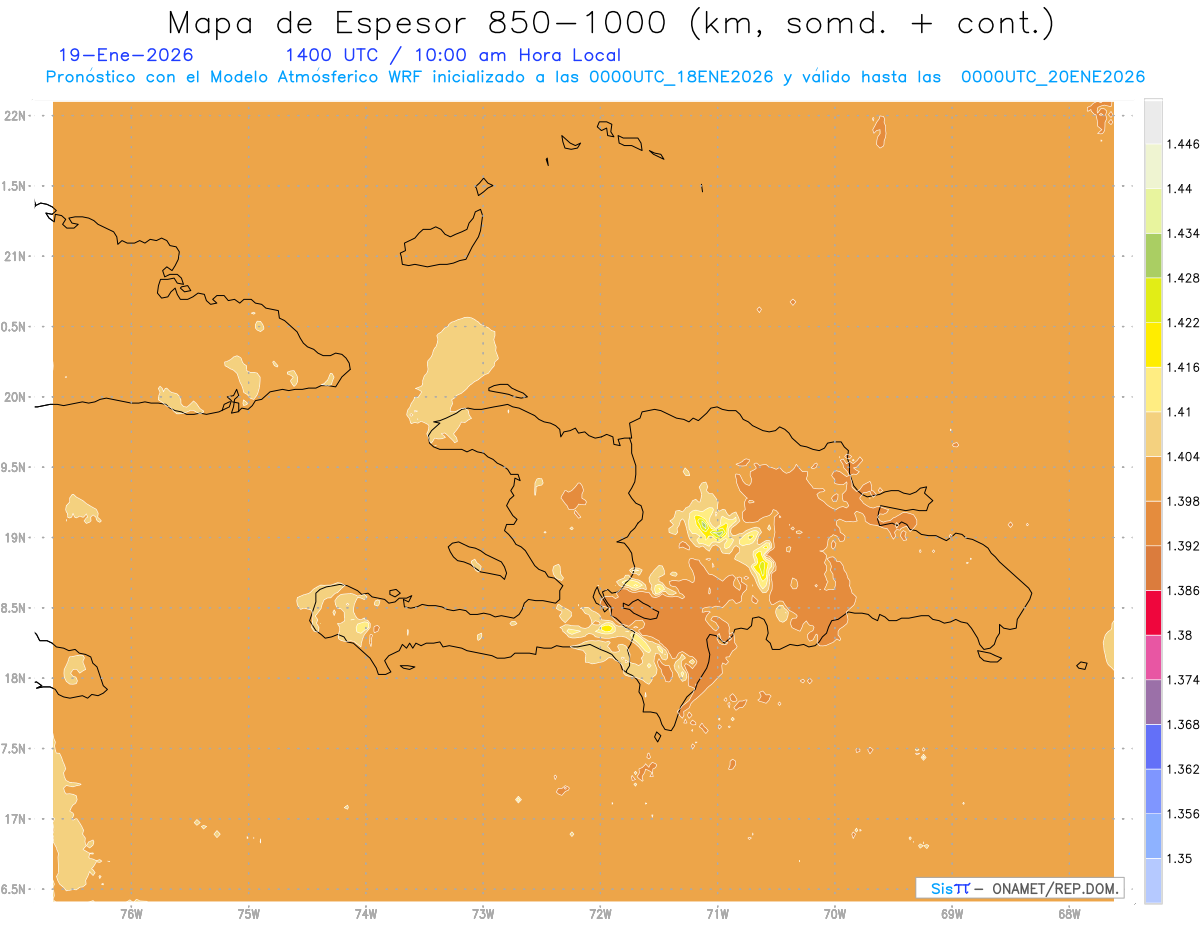Click the longitude axis label '76W'
This screenshot has height=927, width=1200.
[131, 914]
